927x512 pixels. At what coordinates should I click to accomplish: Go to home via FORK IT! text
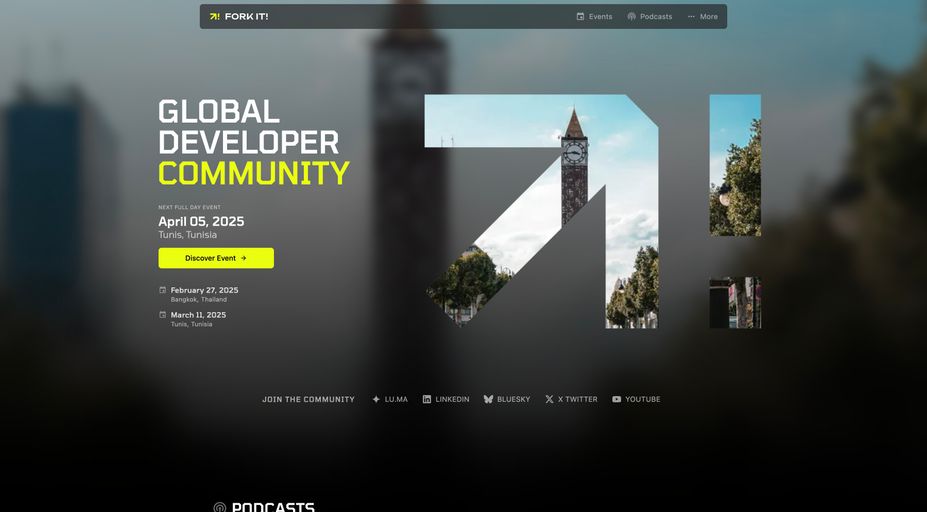pyautogui.click(x=246, y=17)
